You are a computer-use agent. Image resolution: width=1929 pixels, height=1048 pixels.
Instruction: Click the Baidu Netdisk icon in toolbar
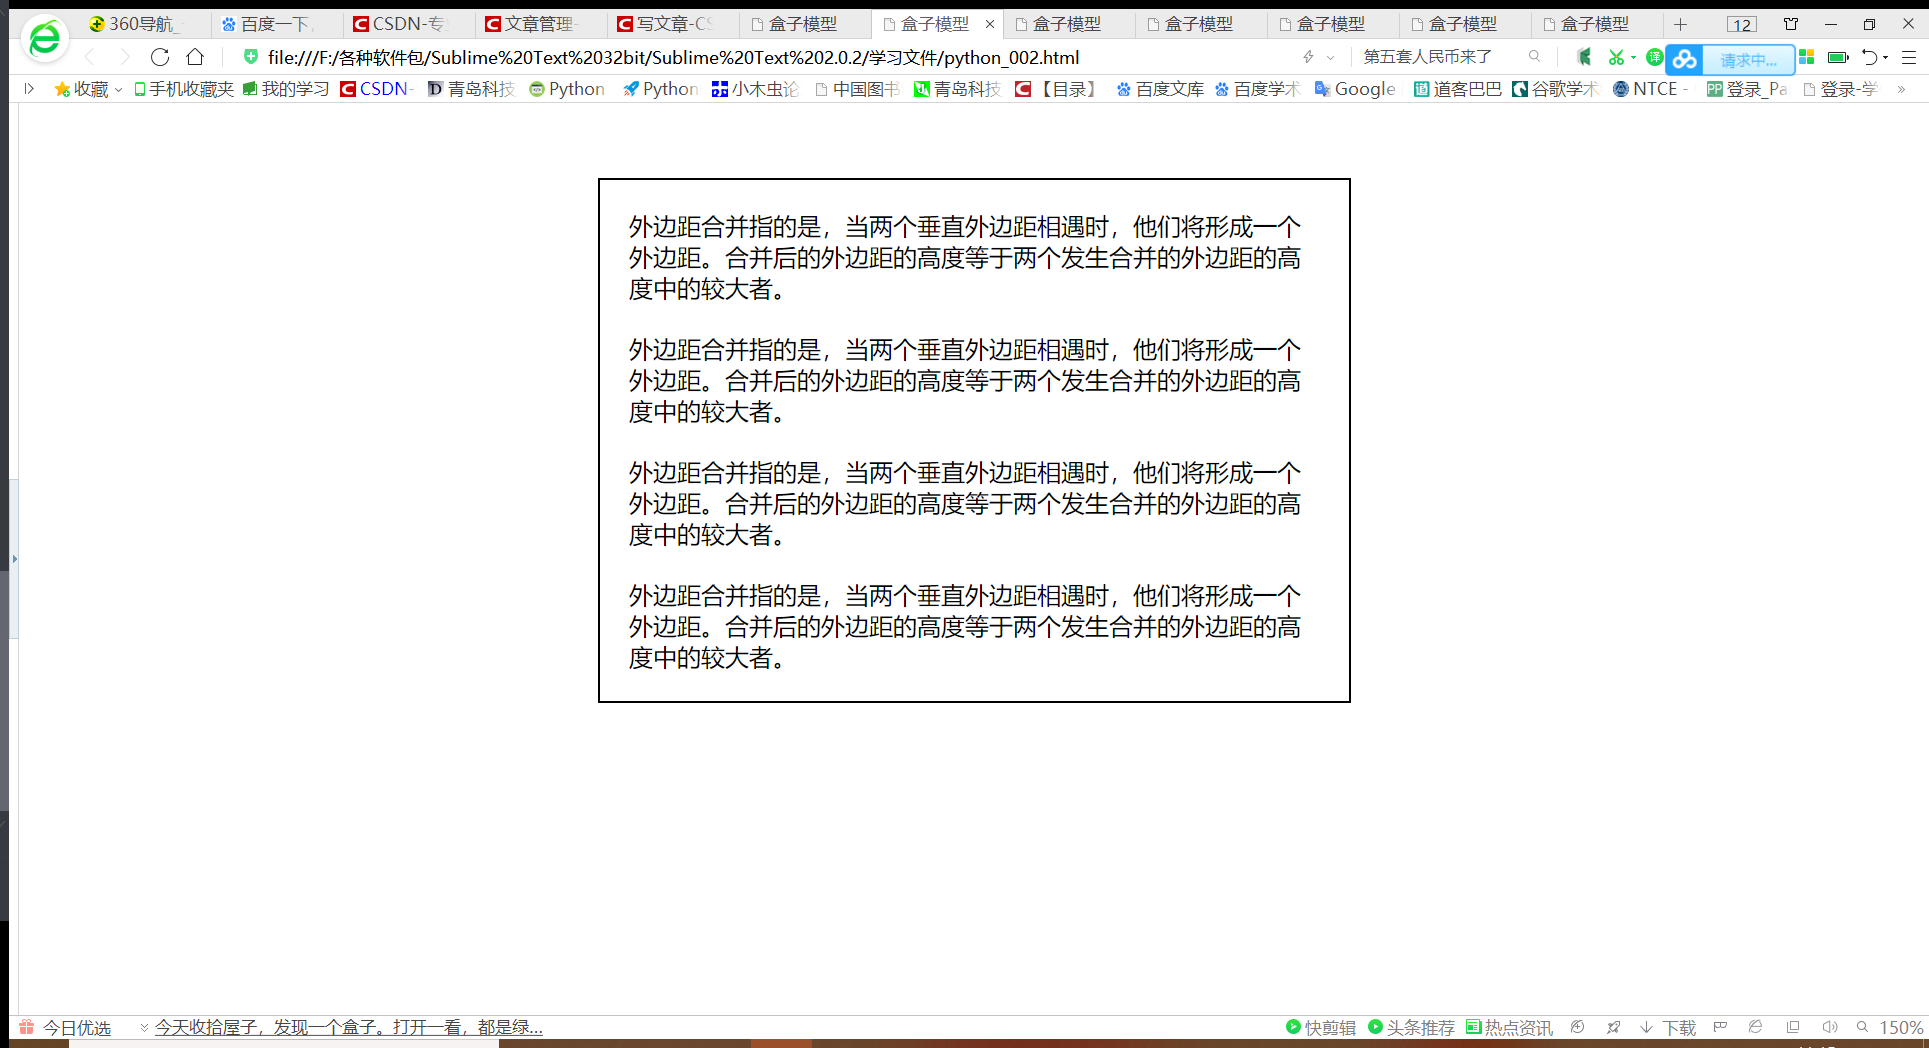(1684, 57)
